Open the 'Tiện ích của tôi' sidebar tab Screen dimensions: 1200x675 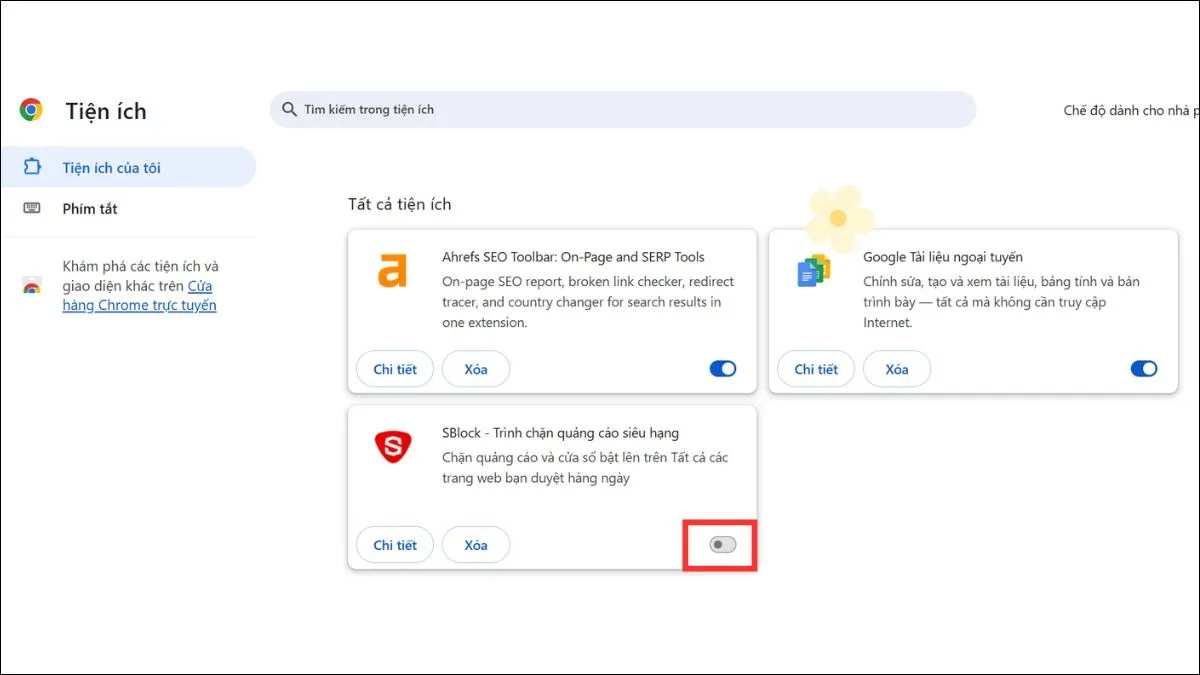point(111,168)
